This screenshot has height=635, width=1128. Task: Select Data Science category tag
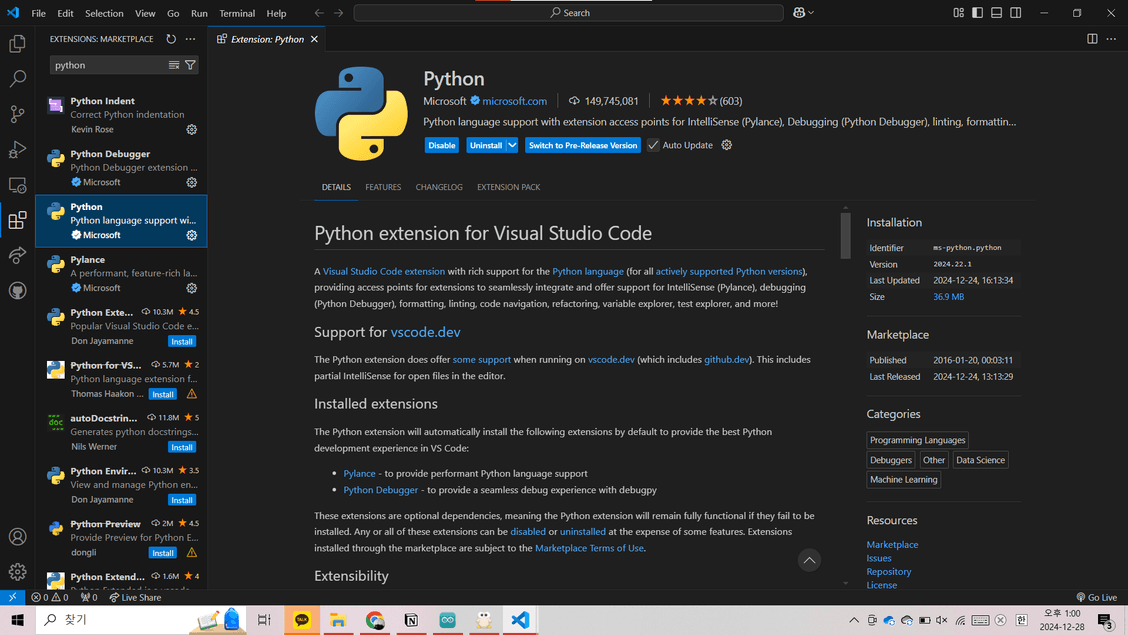(980, 460)
